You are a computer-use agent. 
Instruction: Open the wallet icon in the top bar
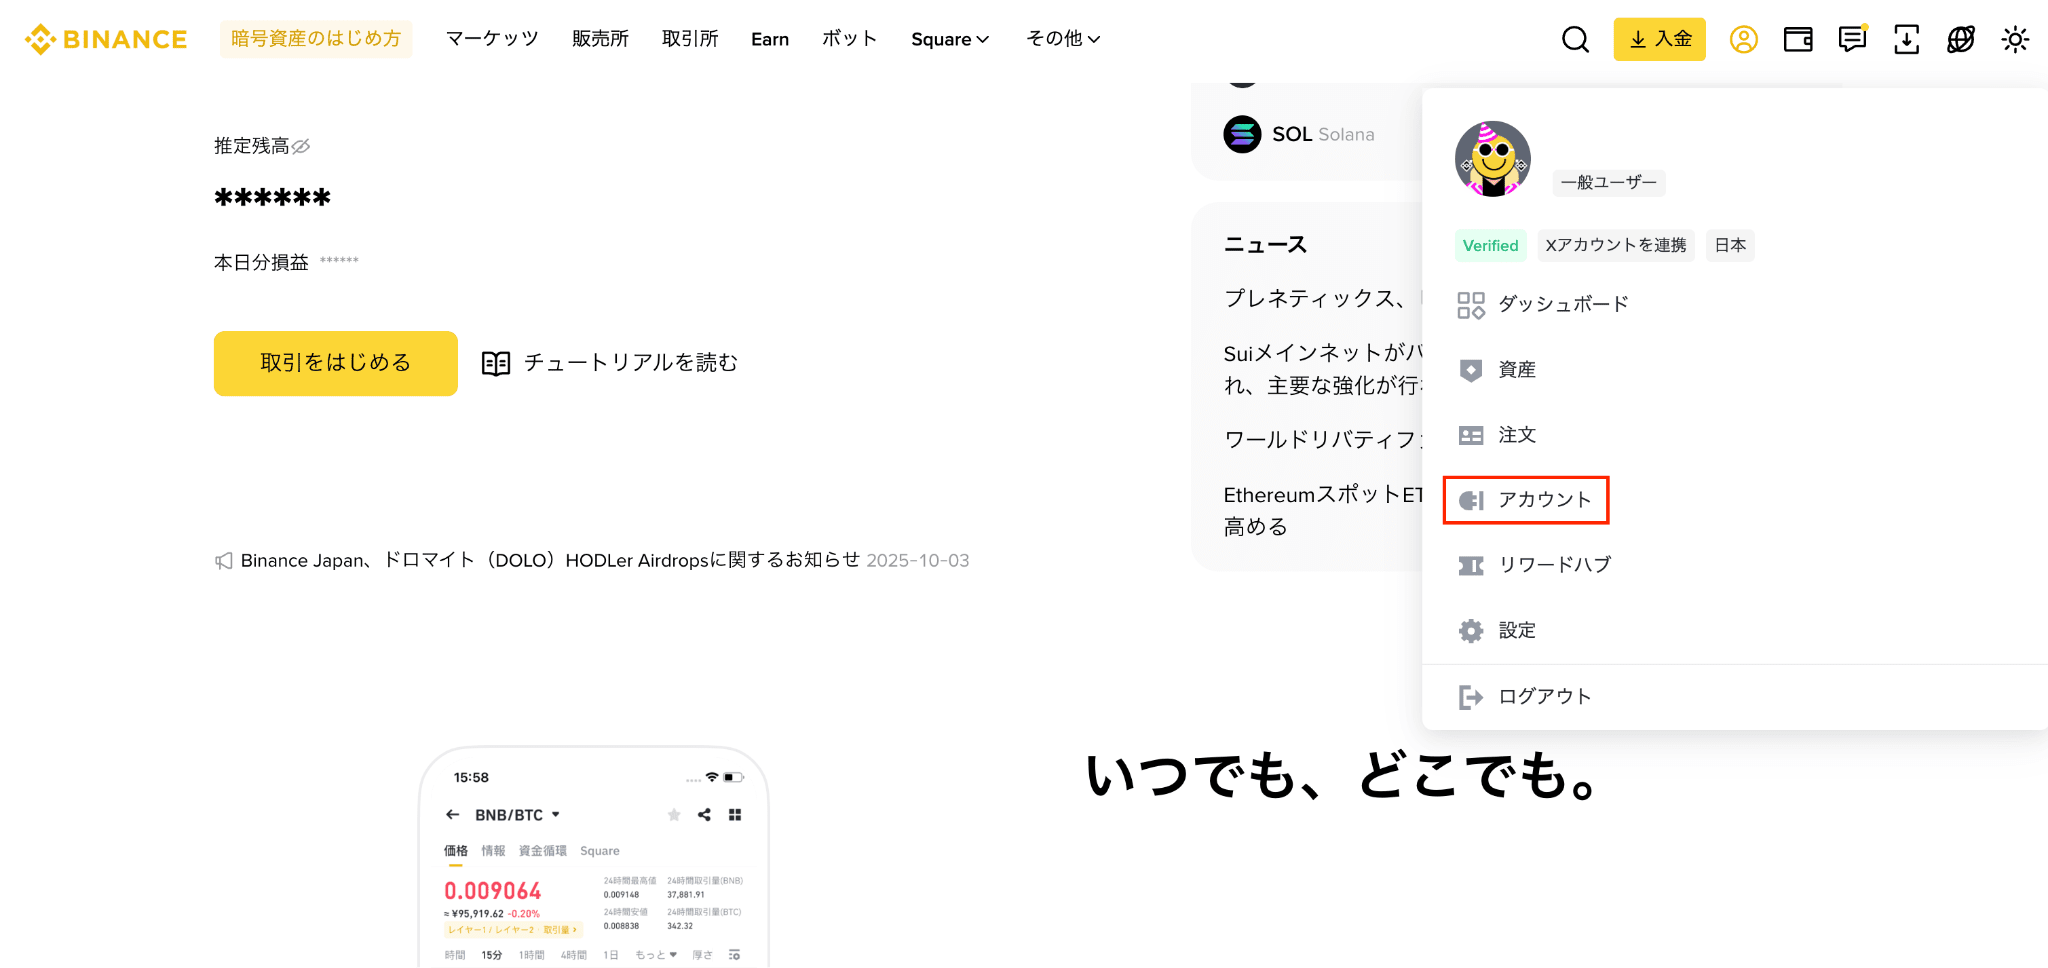coord(1797,39)
